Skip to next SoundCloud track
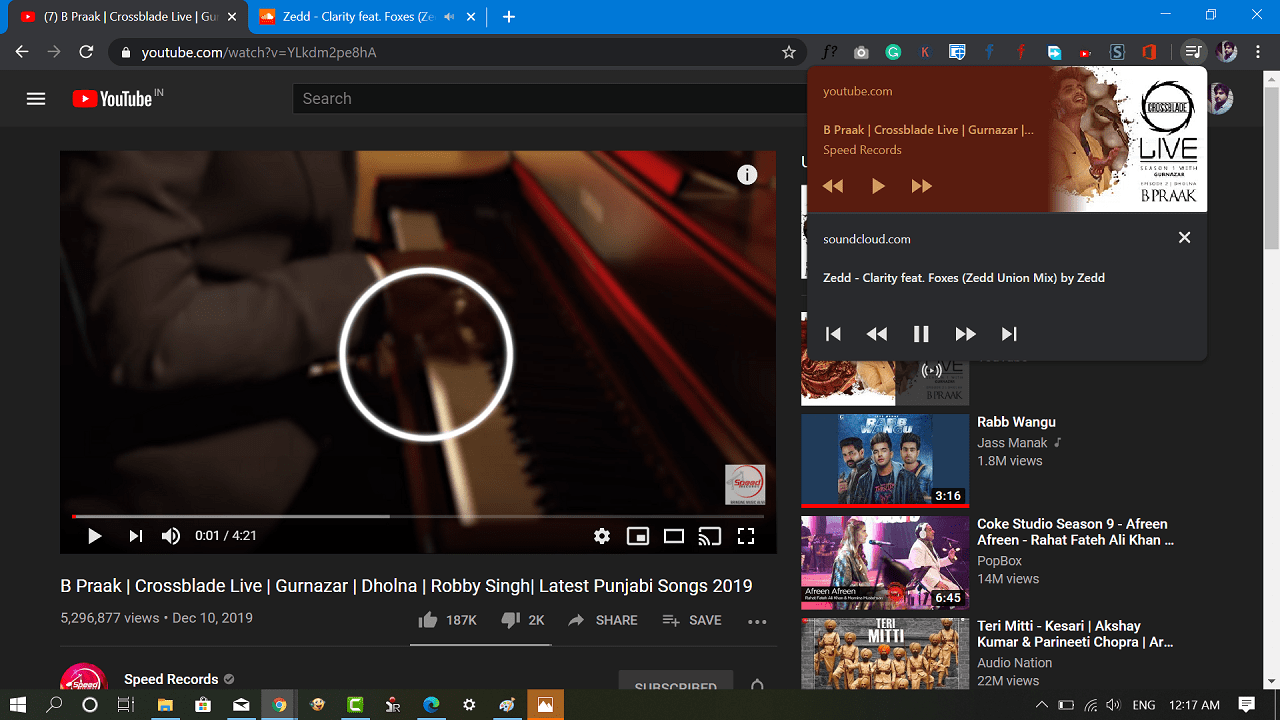 pyautogui.click(x=1009, y=334)
